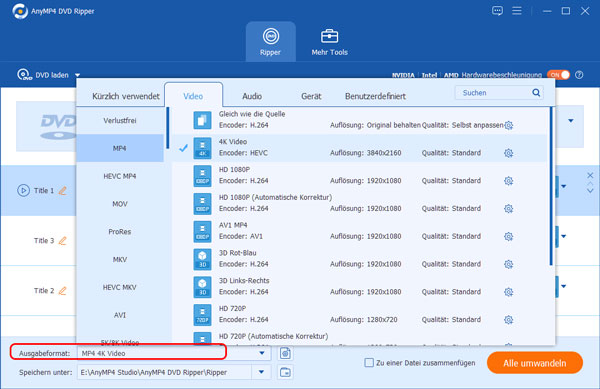The height and width of the screenshot is (389, 600).
Task: Expand Title 2 format dropdown arrow
Action: [564, 286]
